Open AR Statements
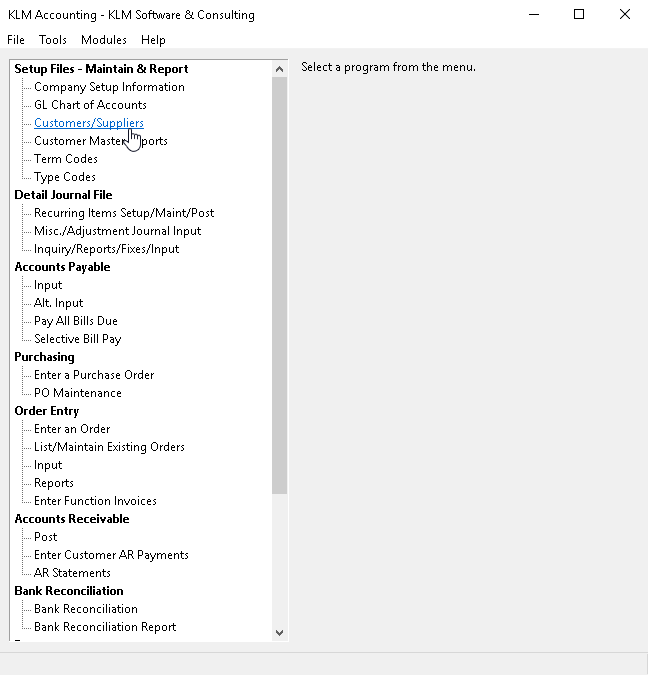648x675 pixels. coord(72,573)
